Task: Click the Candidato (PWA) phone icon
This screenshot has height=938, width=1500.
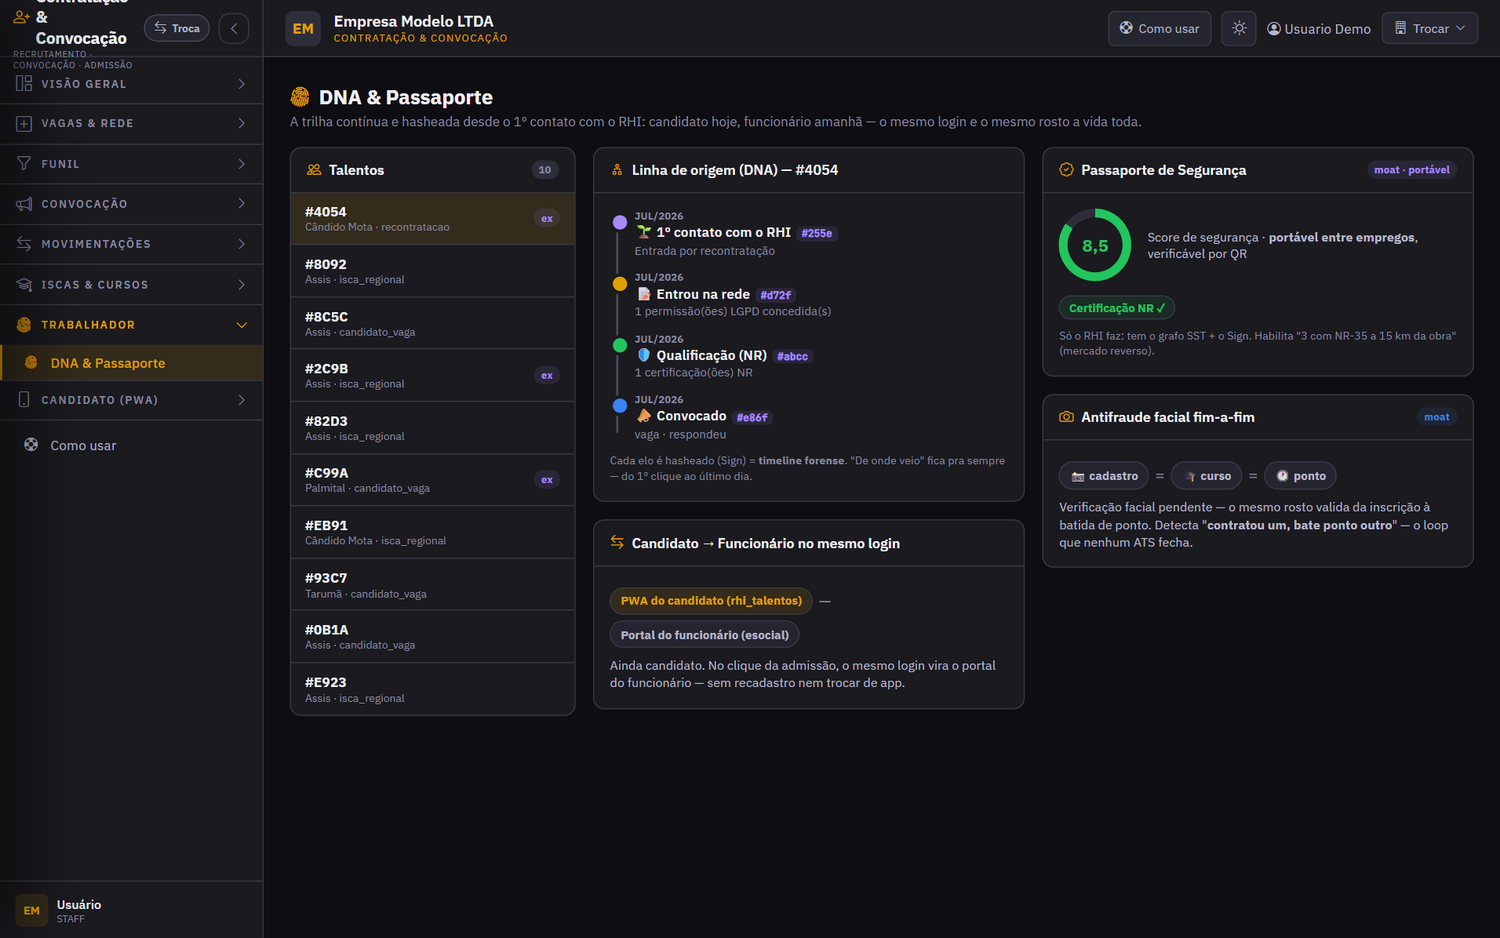Action: (24, 400)
